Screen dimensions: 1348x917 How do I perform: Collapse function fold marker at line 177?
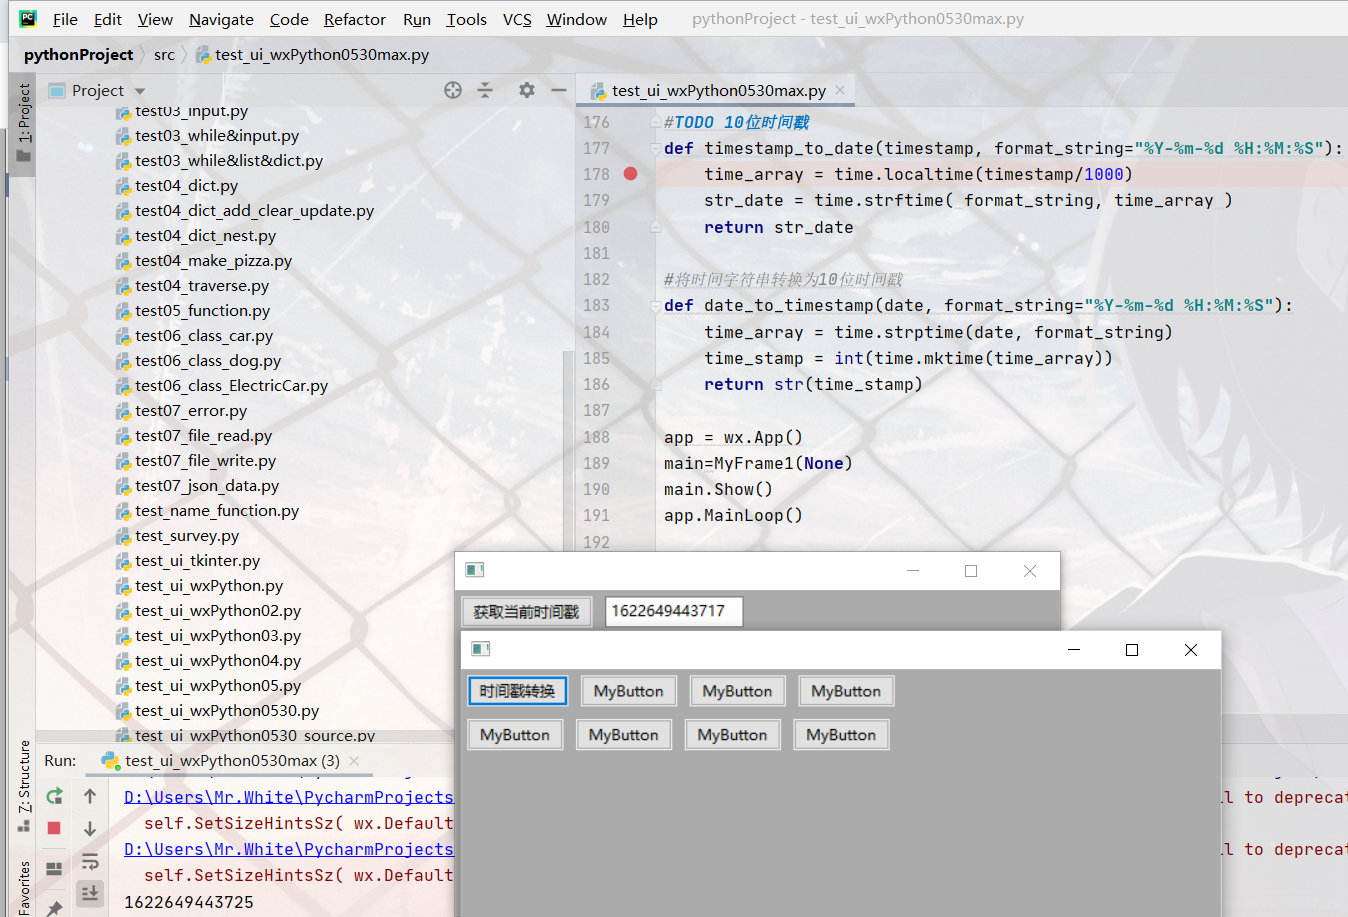[655, 148]
